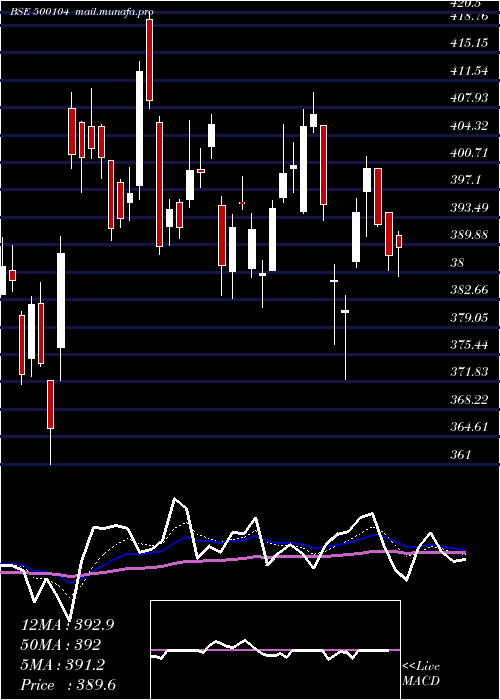The image size is (500, 700).
Task: Click the 5MA : 391.2 readout
Action: (63, 665)
